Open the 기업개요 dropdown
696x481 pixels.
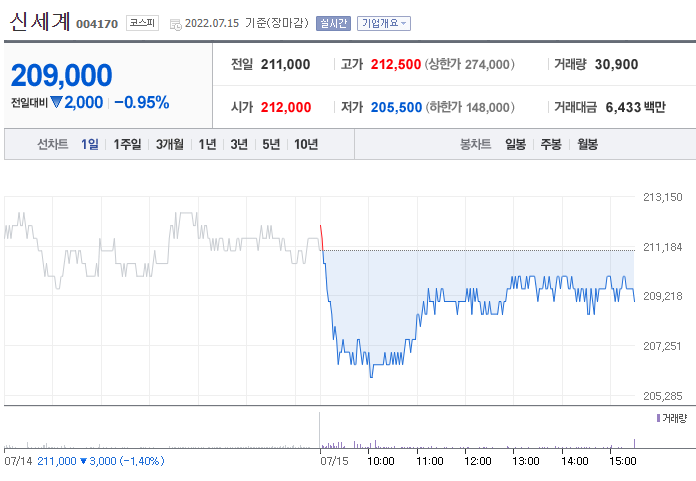[x=384, y=24]
